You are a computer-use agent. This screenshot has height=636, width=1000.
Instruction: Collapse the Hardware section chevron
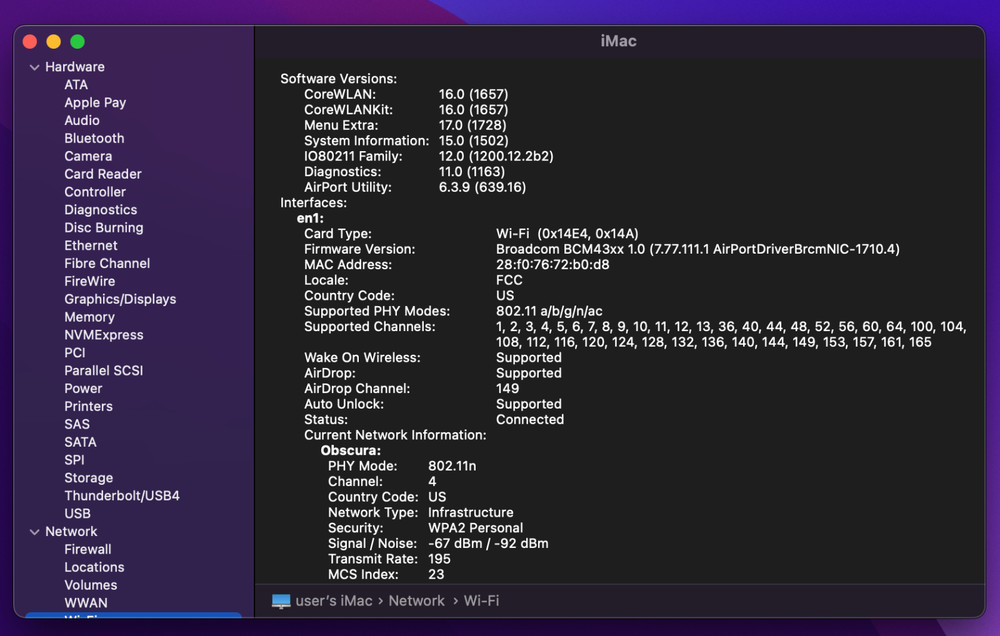point(34,67)
